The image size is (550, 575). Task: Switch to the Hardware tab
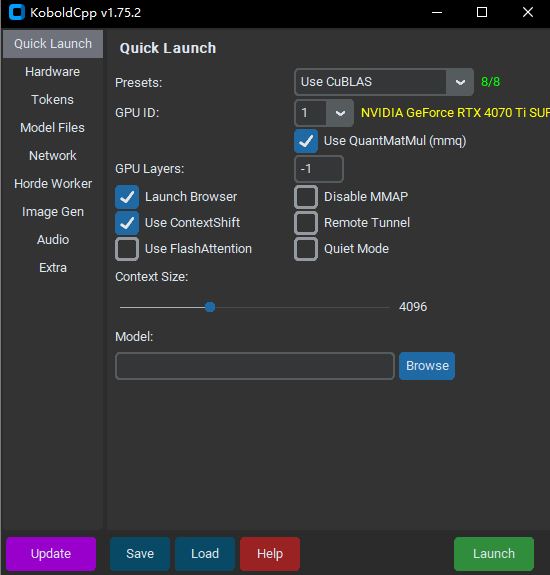pos(53,72)
